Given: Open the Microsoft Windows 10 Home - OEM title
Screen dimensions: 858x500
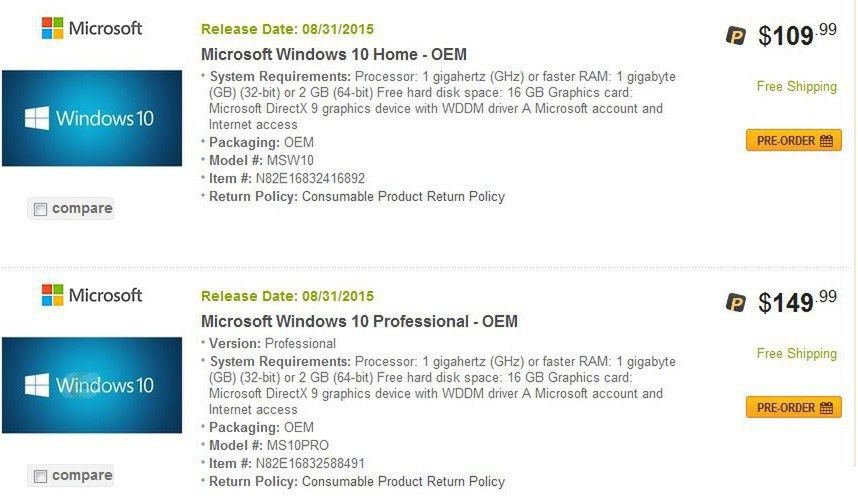Looking at the screenshot, I should pyautogui.click(x=334, y=54).
